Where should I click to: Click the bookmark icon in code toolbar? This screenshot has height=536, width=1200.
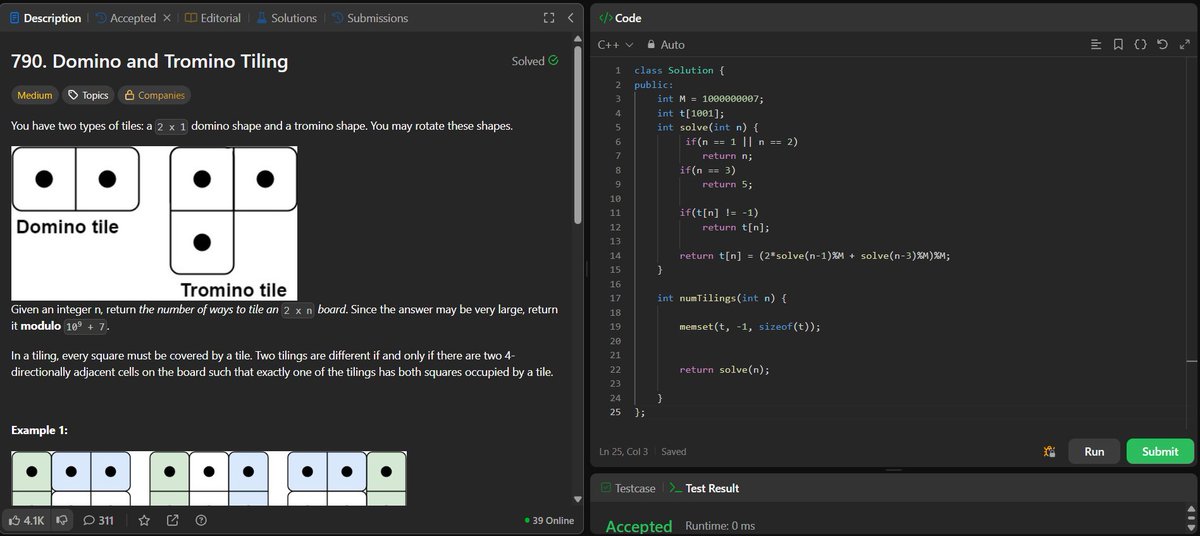(x=1117, y=44)
